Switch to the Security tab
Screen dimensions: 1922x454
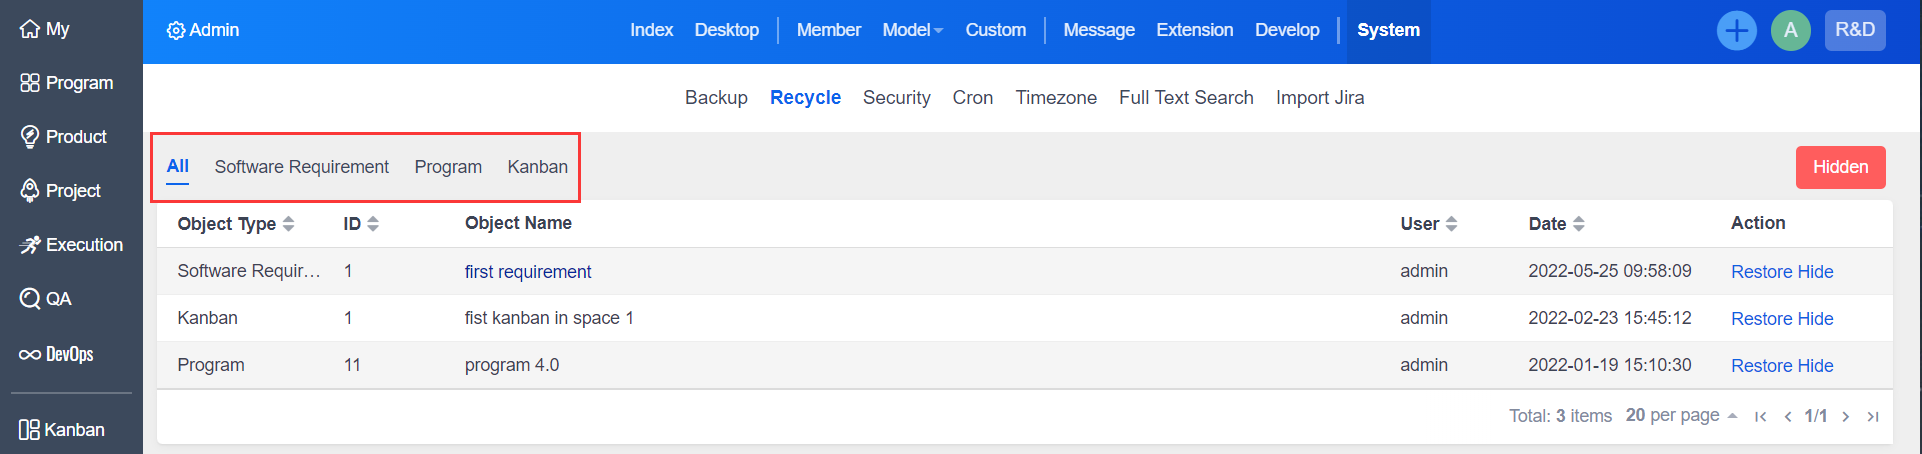(x=896, y=98)
